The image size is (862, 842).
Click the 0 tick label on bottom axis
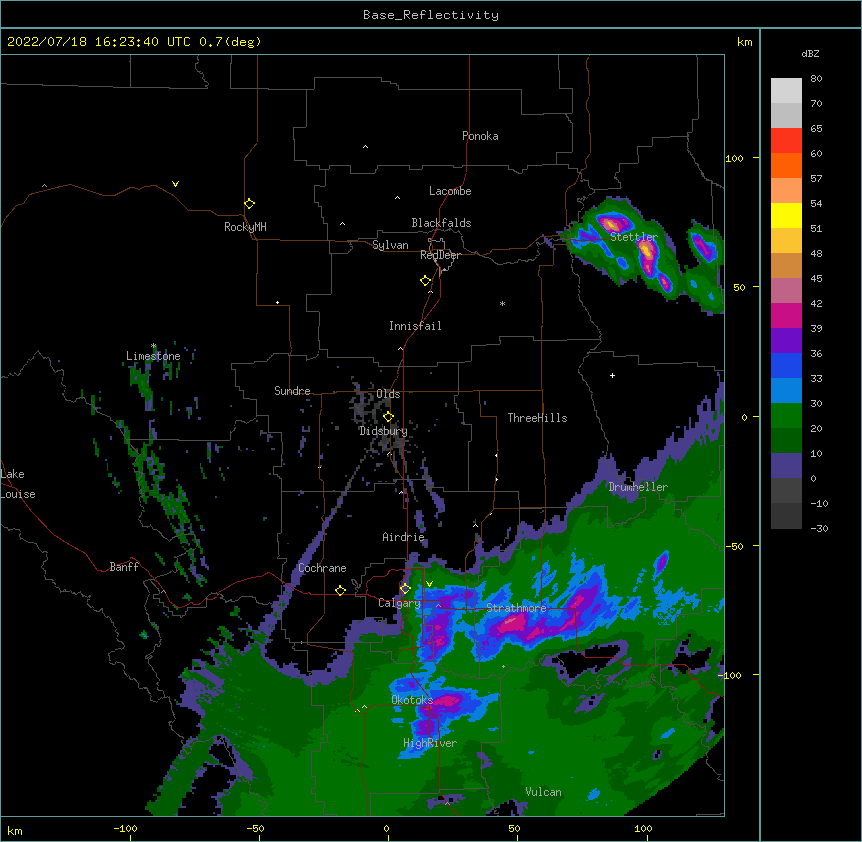coord(386,828)
